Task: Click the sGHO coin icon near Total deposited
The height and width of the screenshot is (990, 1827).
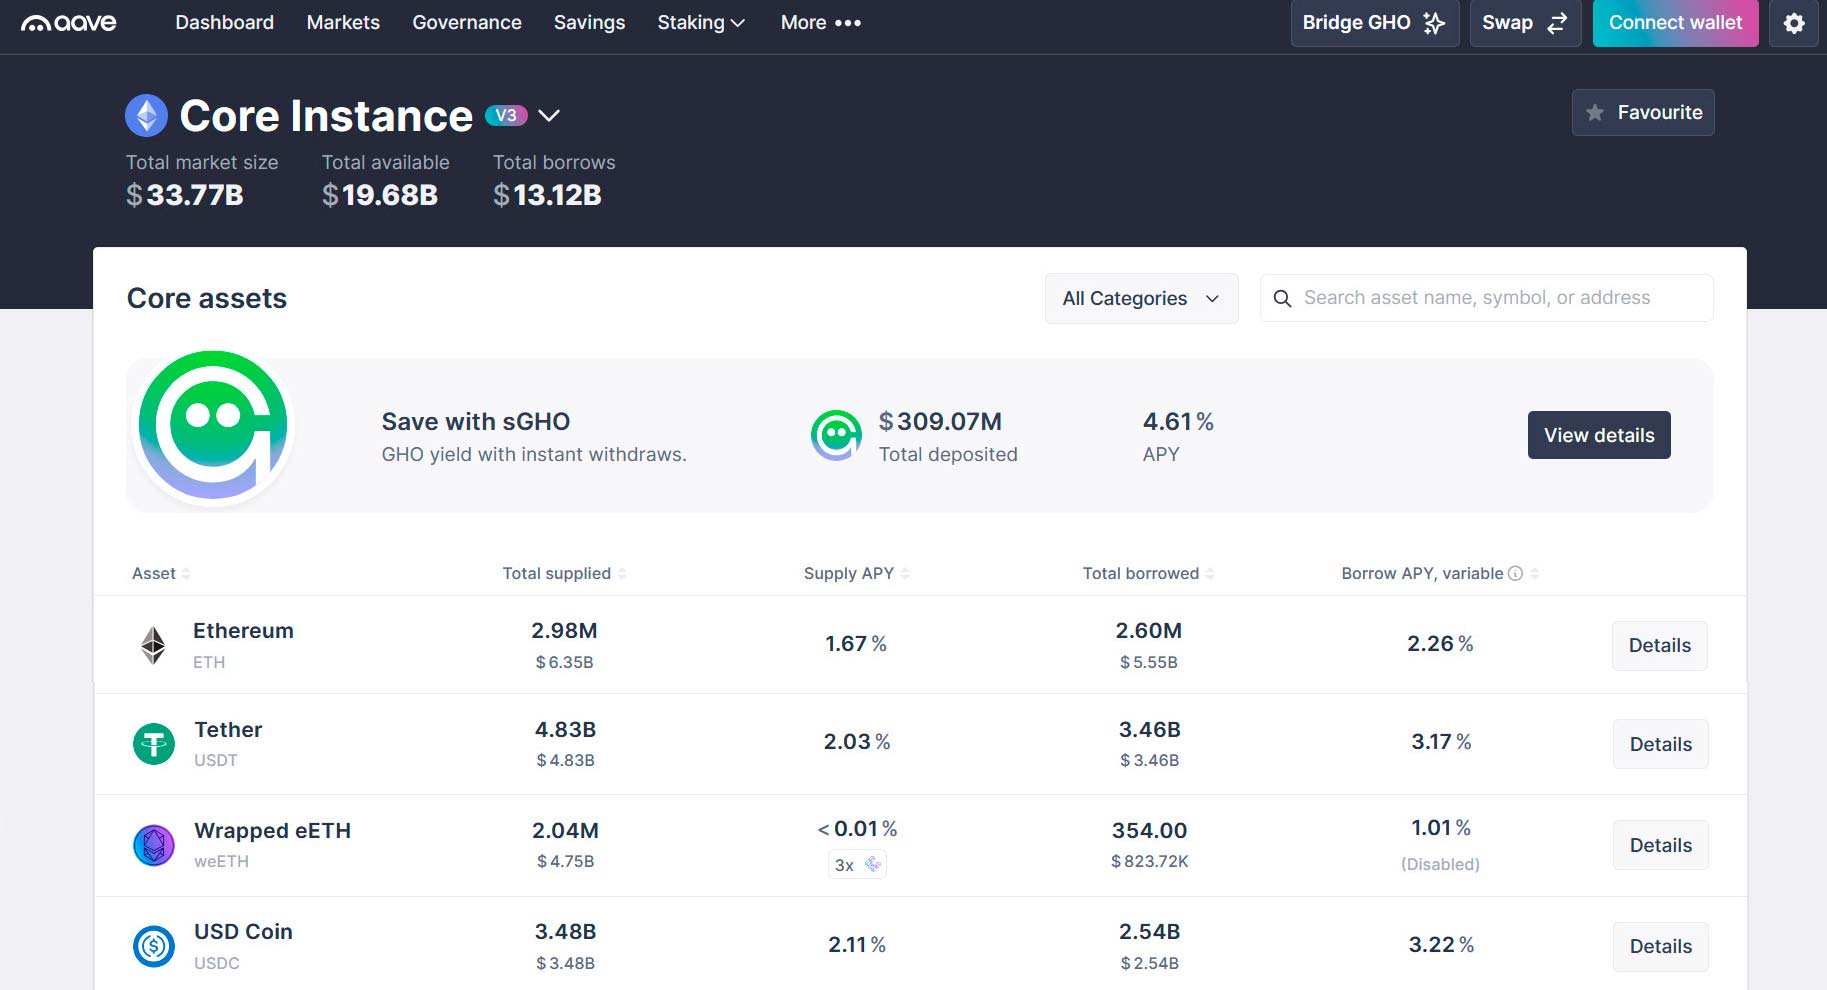Action: click(836, 435)
